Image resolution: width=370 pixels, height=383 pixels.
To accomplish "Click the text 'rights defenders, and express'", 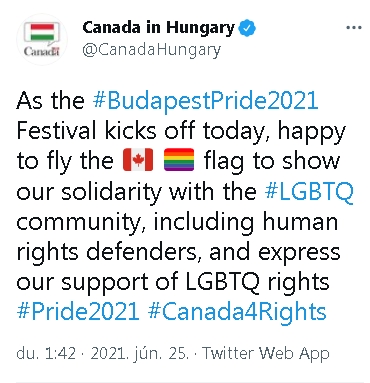I will tap(178, 252).
